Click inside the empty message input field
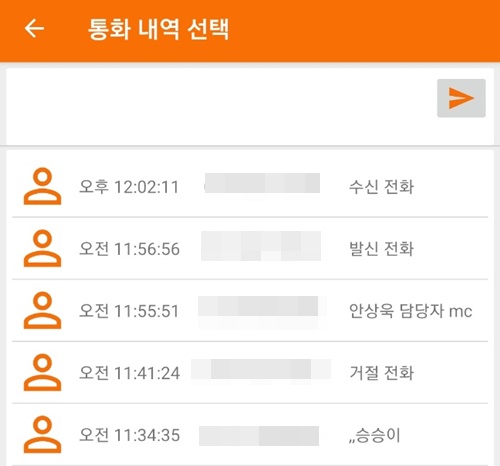 [220, 106]
